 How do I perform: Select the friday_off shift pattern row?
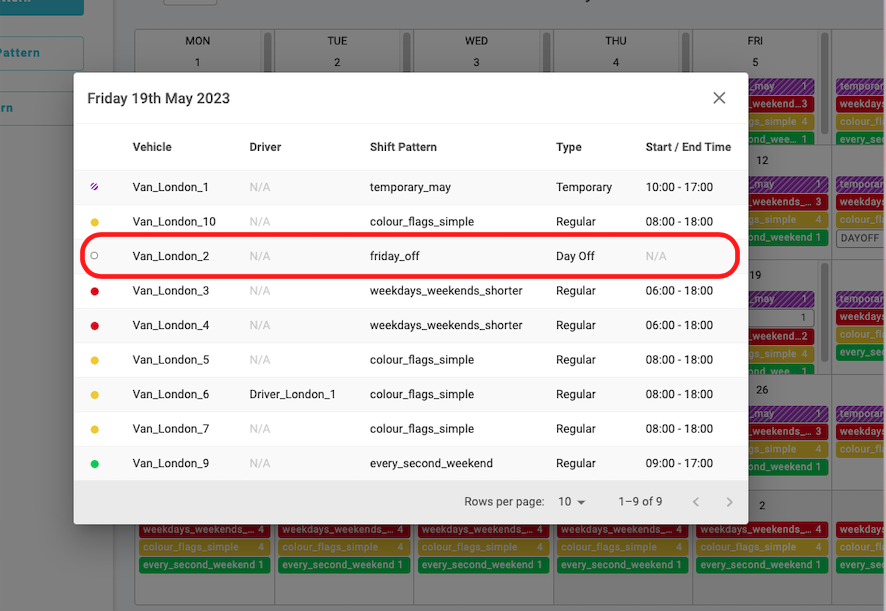395,256
